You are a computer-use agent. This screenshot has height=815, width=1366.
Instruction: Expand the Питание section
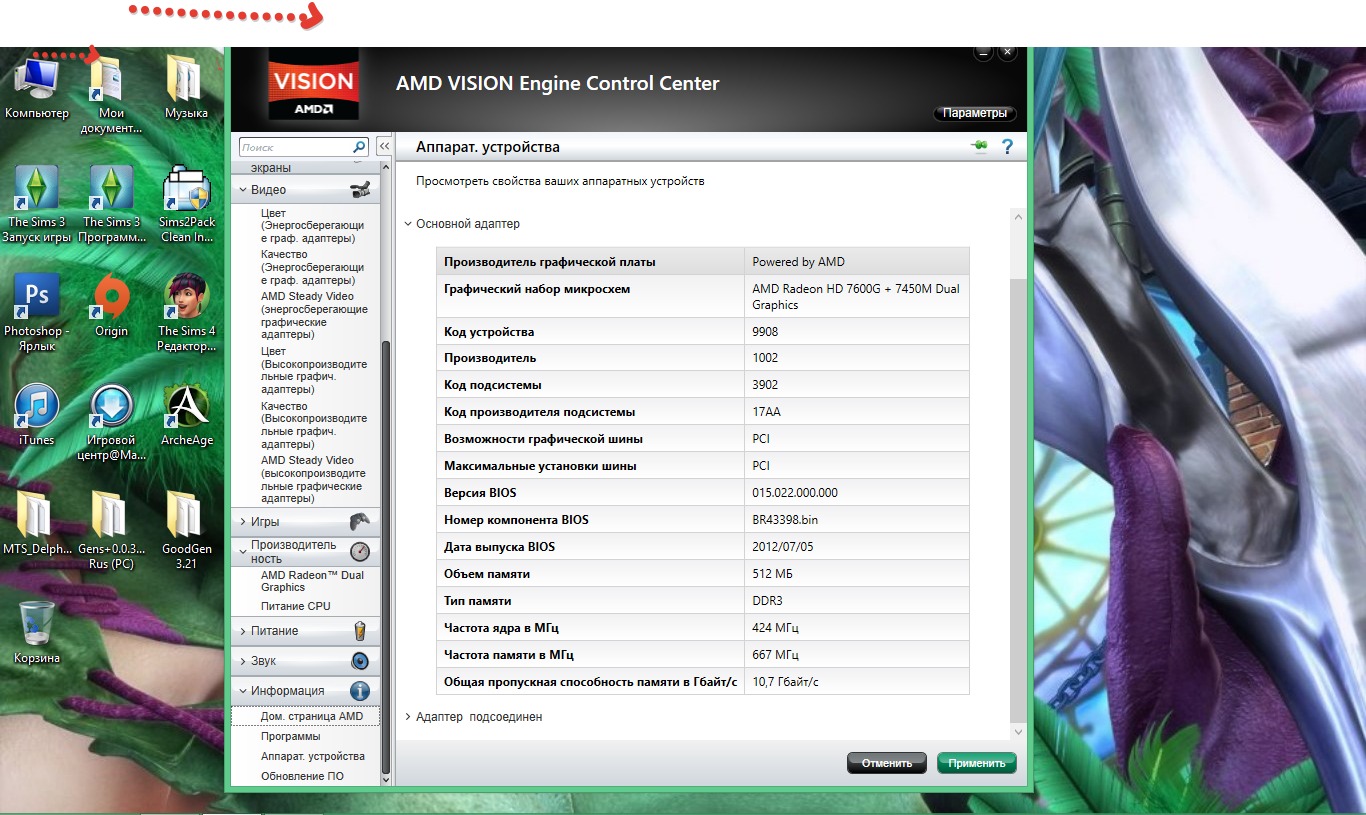tap(243, 631)
